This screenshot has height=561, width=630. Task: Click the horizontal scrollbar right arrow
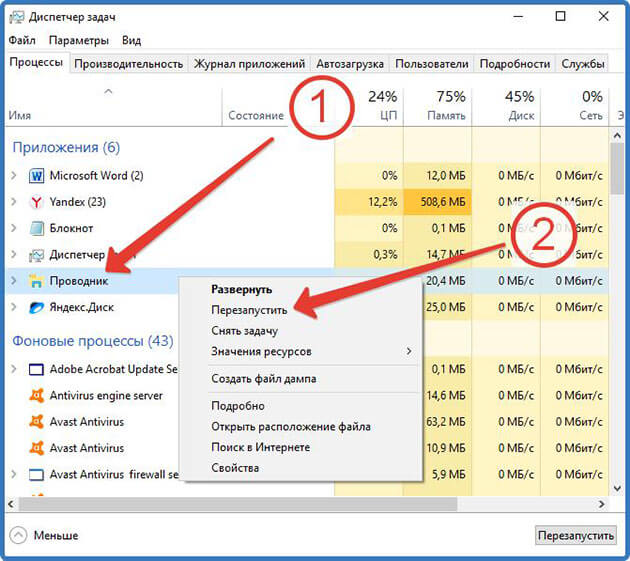click(601, 504)
